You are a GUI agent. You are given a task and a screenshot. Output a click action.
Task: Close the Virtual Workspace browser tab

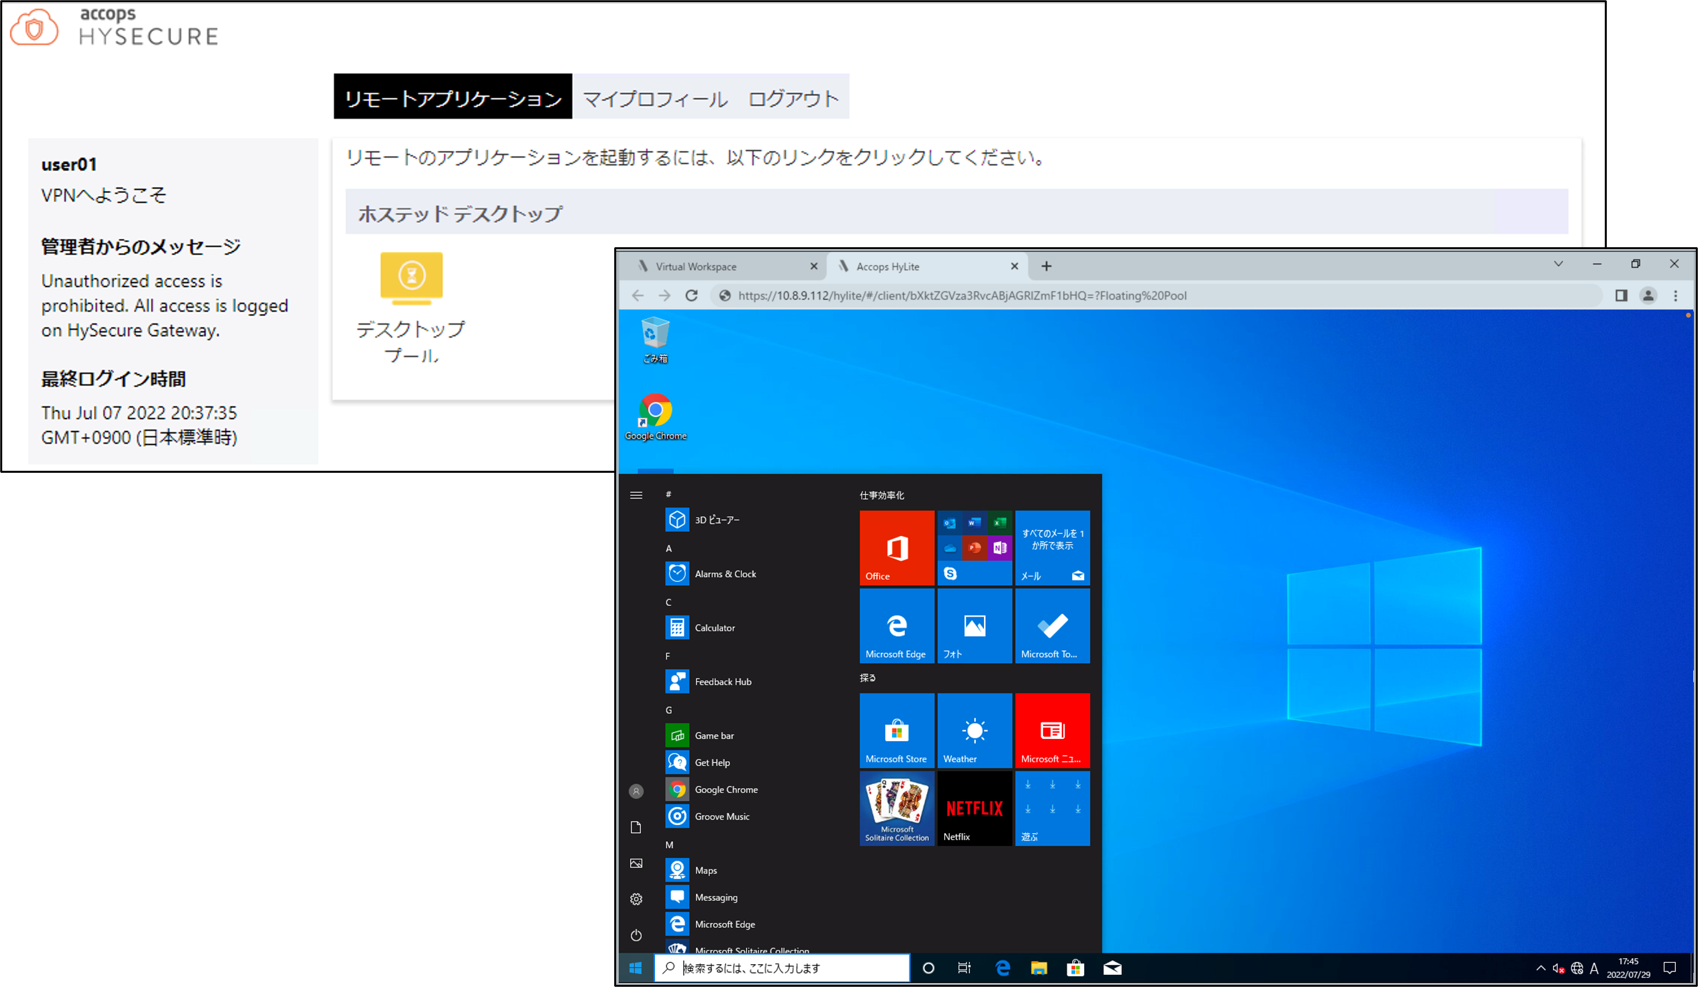(813, 266)
